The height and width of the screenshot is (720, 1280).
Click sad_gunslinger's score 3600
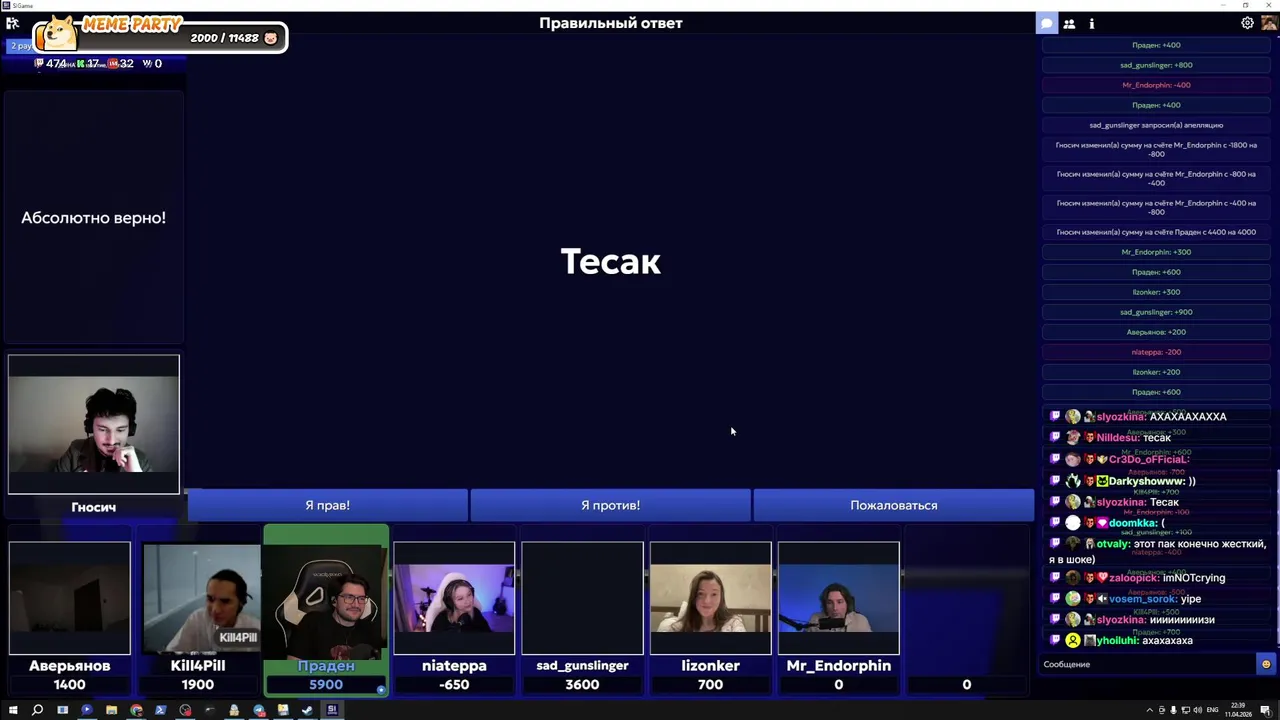(x=582, y=684)
